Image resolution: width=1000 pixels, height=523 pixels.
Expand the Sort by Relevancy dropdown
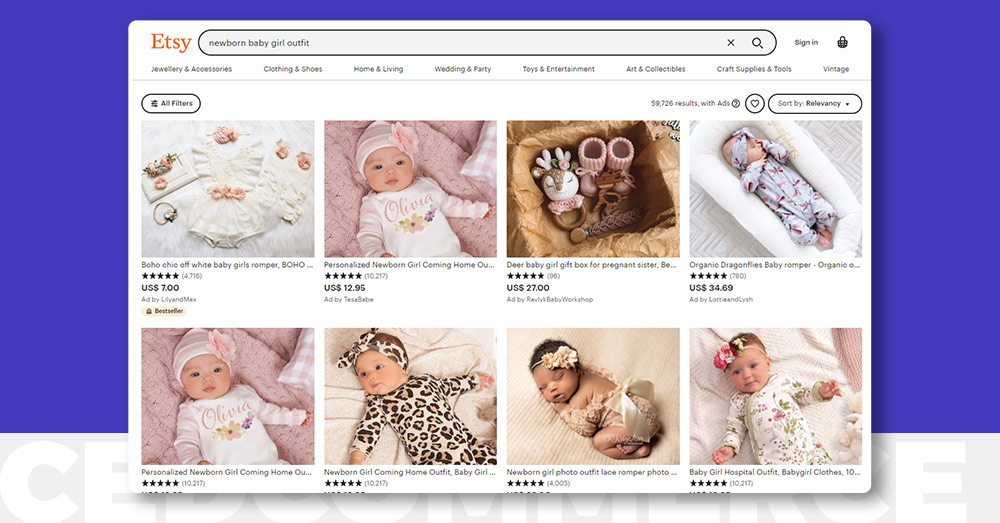[814, 103]
